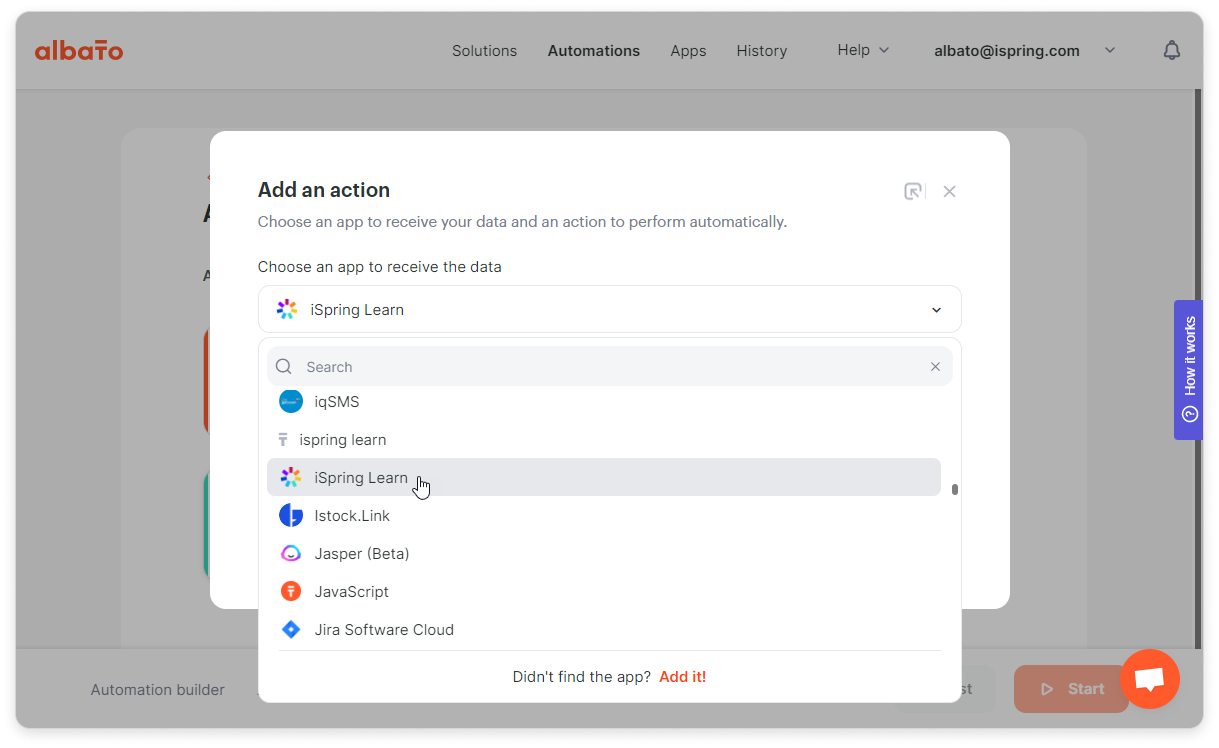Click the albato@ispring.com account label
Viewport: 1219px width, 748px height.
click(x=1007, y=50)
